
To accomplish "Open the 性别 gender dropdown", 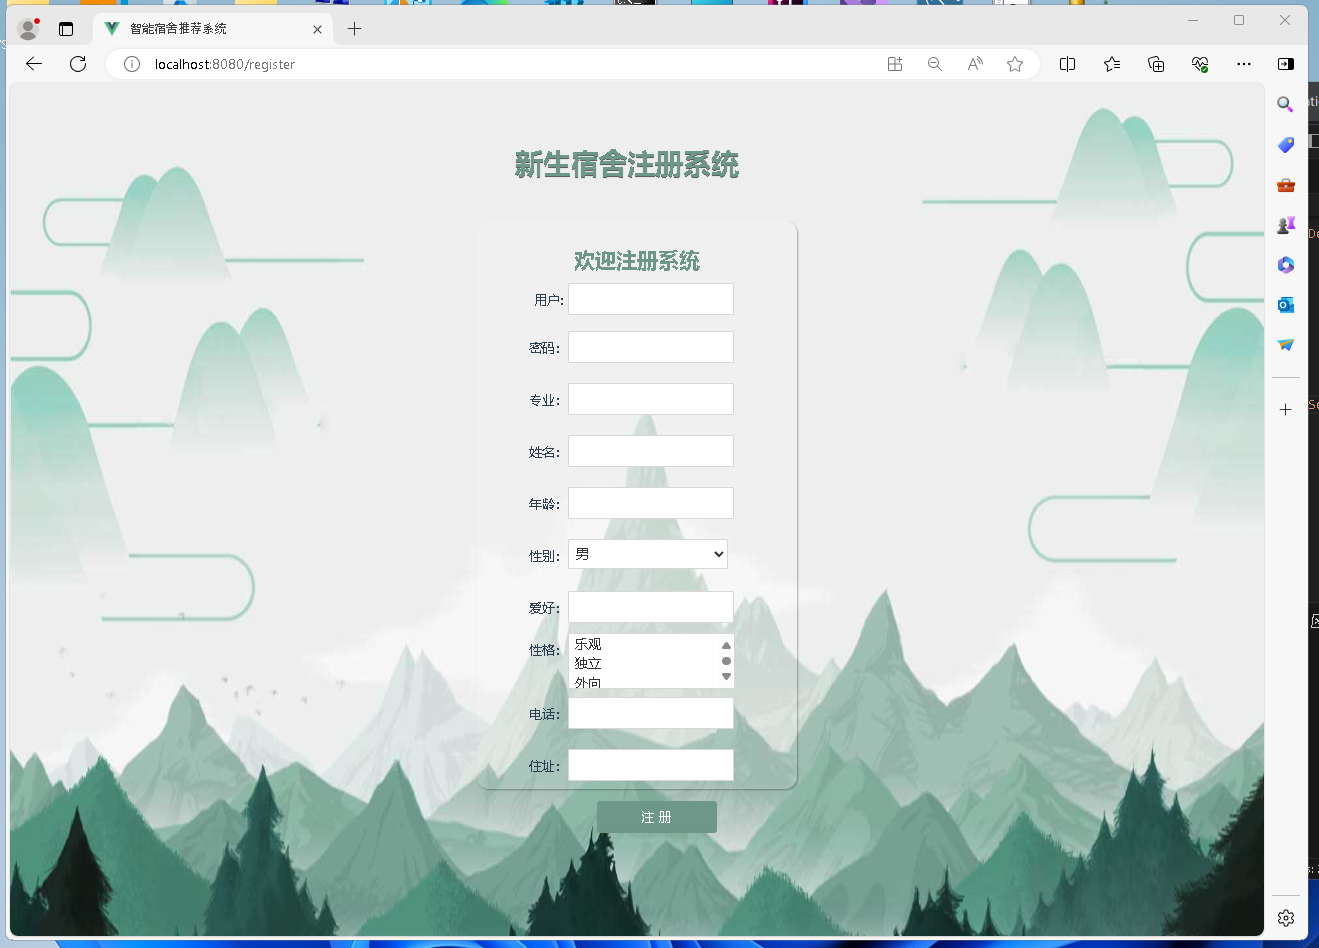I will click(647, 553).
